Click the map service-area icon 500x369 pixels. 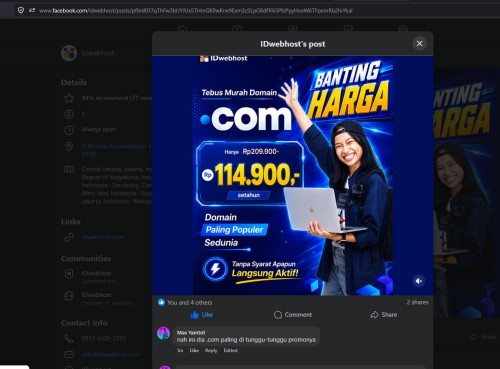(69, 169)
